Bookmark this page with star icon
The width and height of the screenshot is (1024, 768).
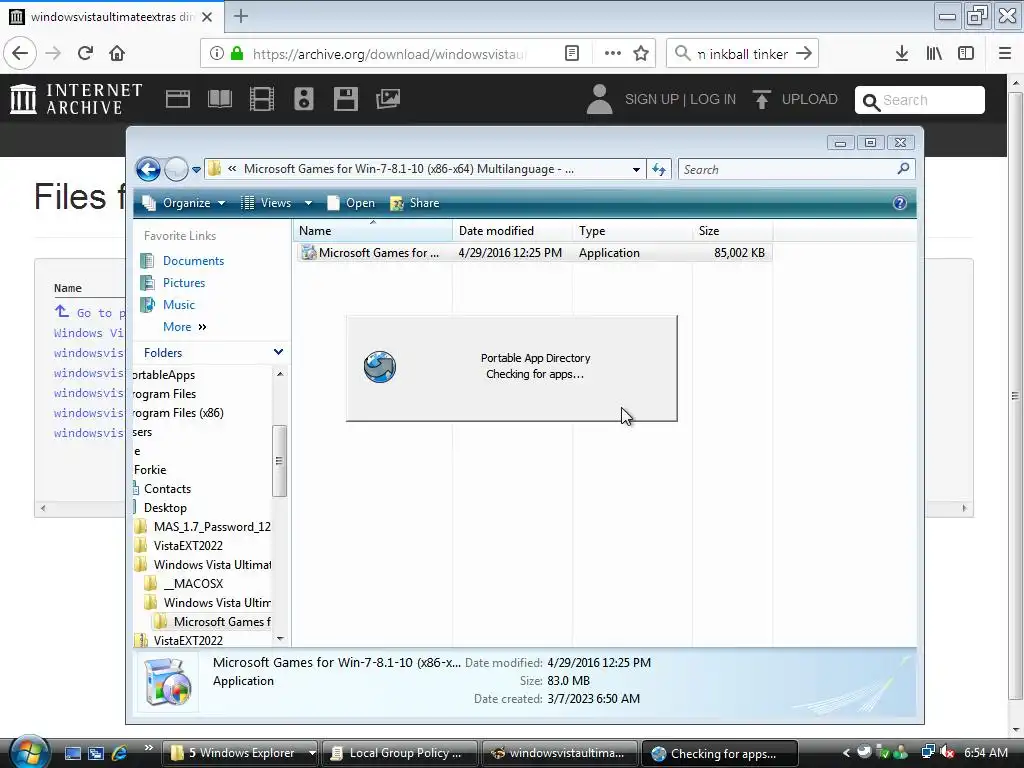pyautogui.click(x=641, y=54)
